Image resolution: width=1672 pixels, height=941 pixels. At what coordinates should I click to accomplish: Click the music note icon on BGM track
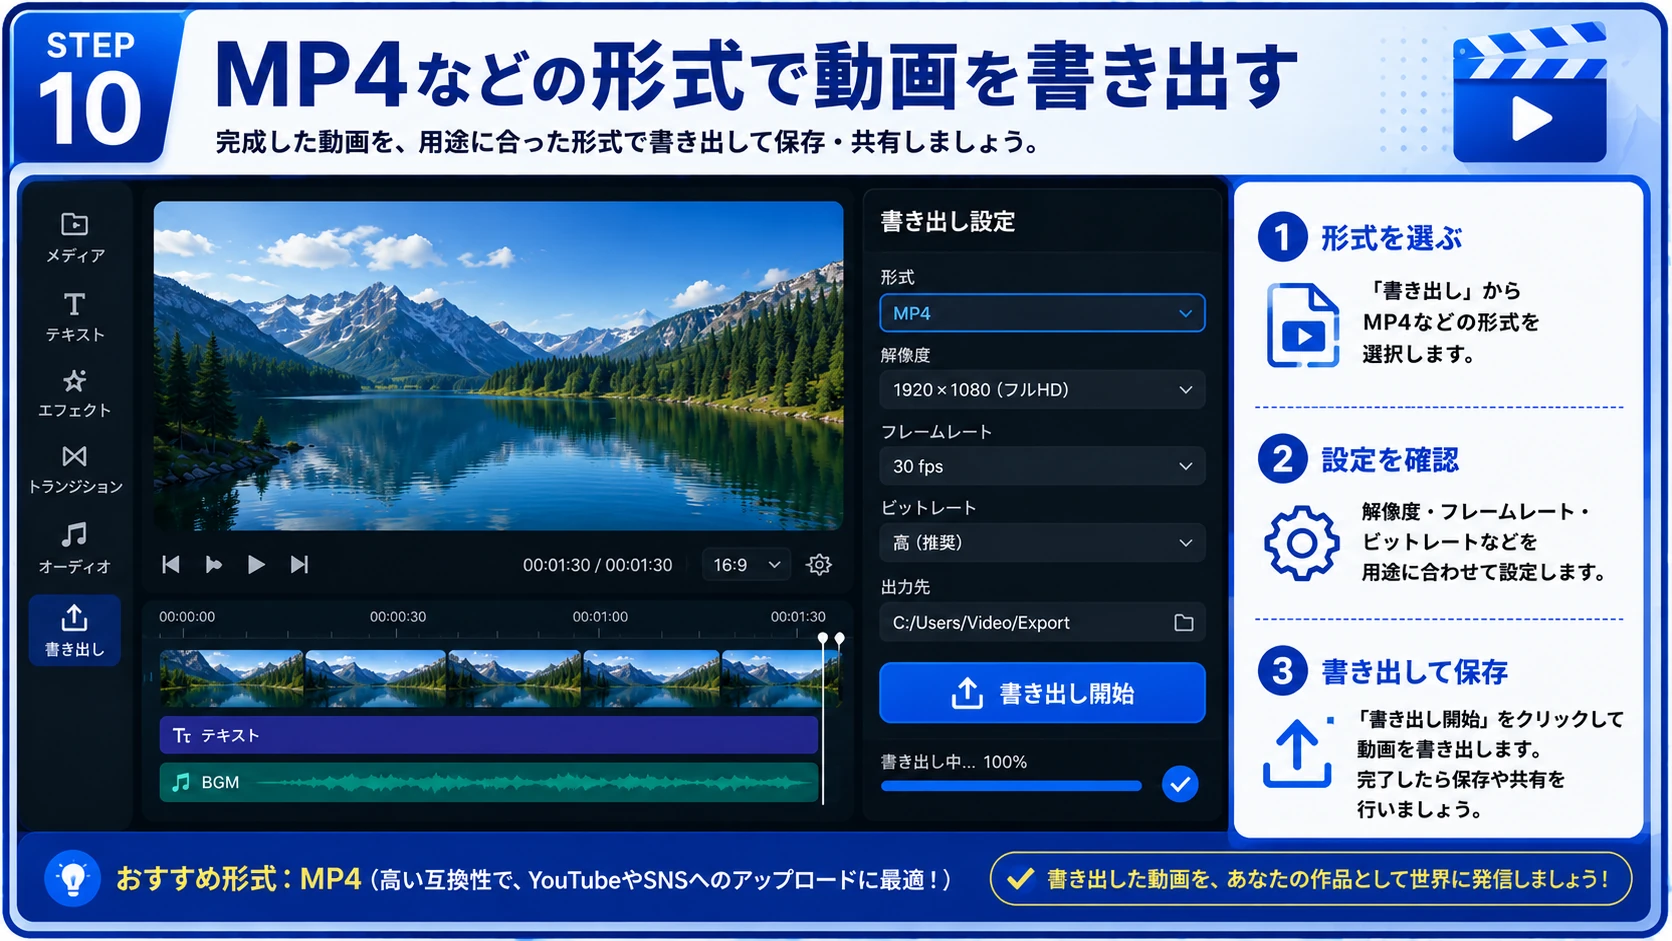point(181,782)
